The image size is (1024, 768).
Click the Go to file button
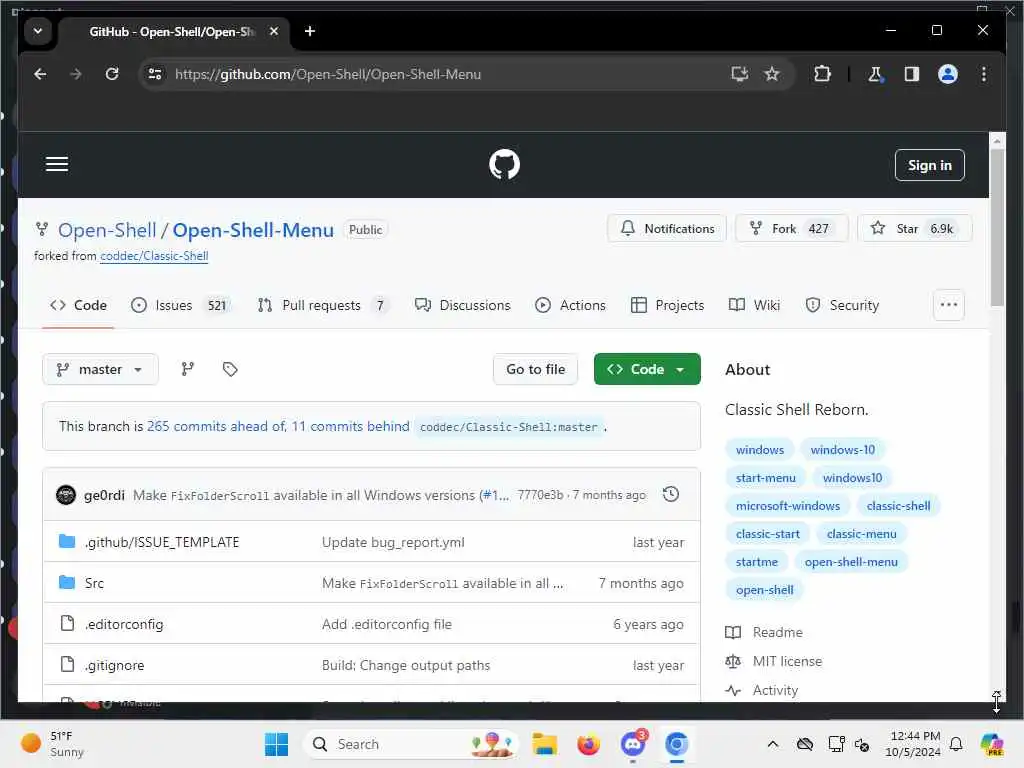pos(536,369)
